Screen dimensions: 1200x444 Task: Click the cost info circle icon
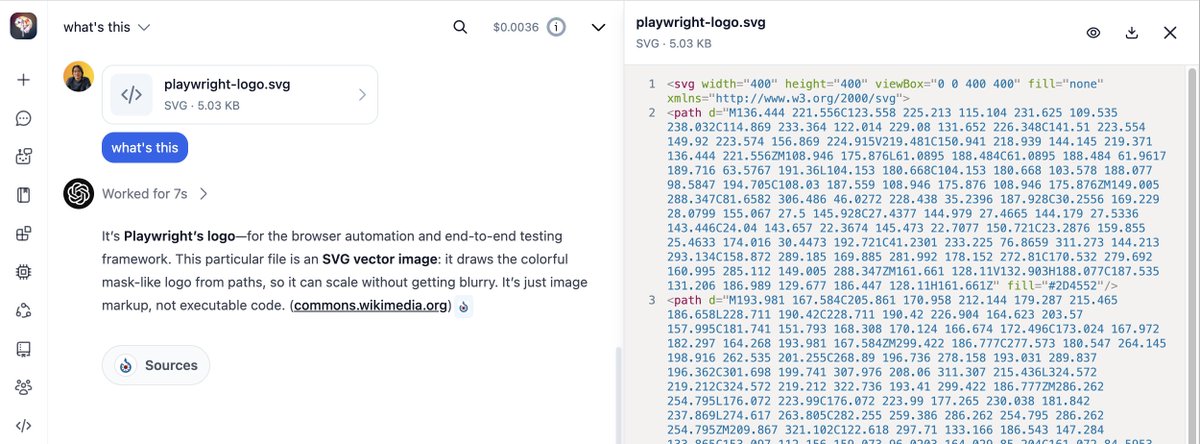coord(556,27)
